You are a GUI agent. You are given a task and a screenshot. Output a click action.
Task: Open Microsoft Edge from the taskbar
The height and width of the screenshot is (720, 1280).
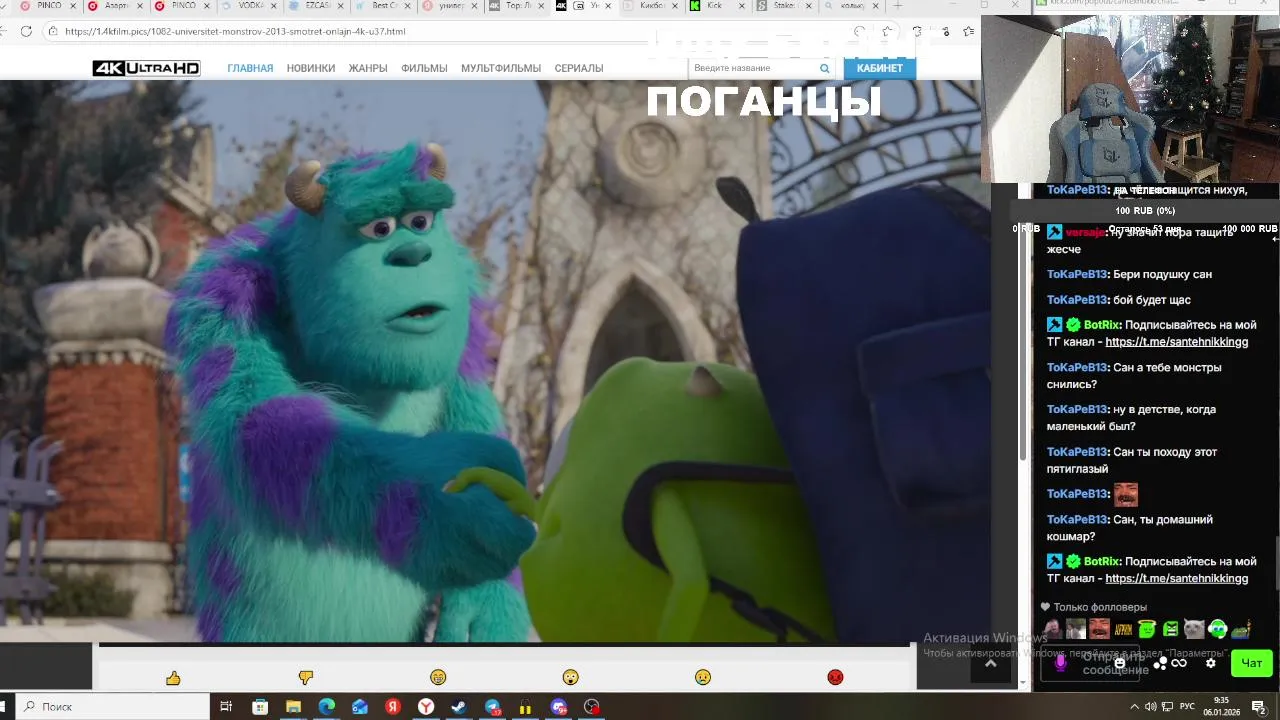(327, 707)
